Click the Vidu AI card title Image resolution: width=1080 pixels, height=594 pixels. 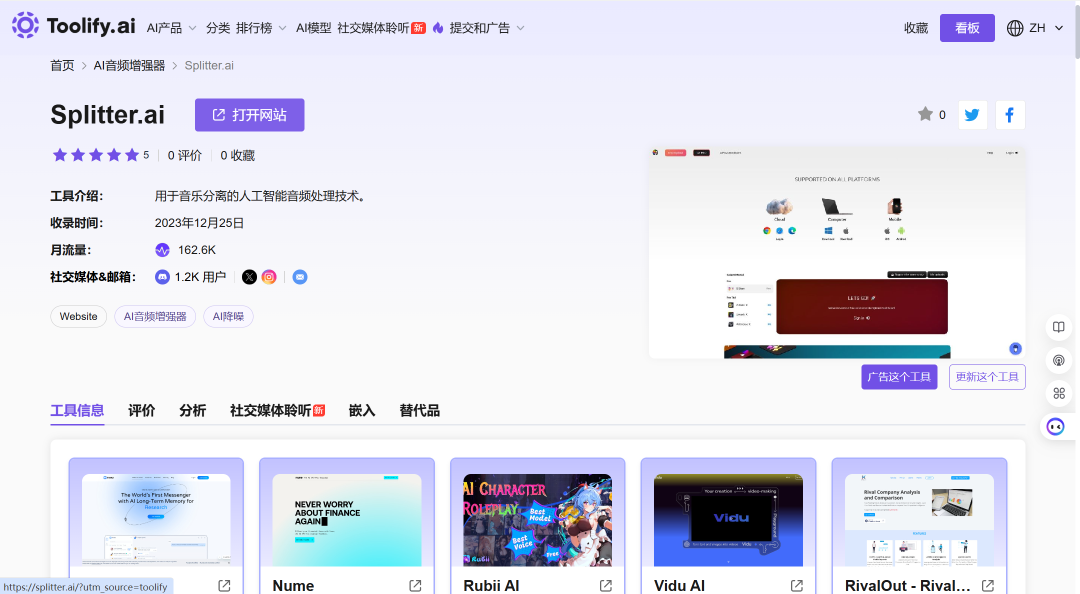(x=679, y=586)
